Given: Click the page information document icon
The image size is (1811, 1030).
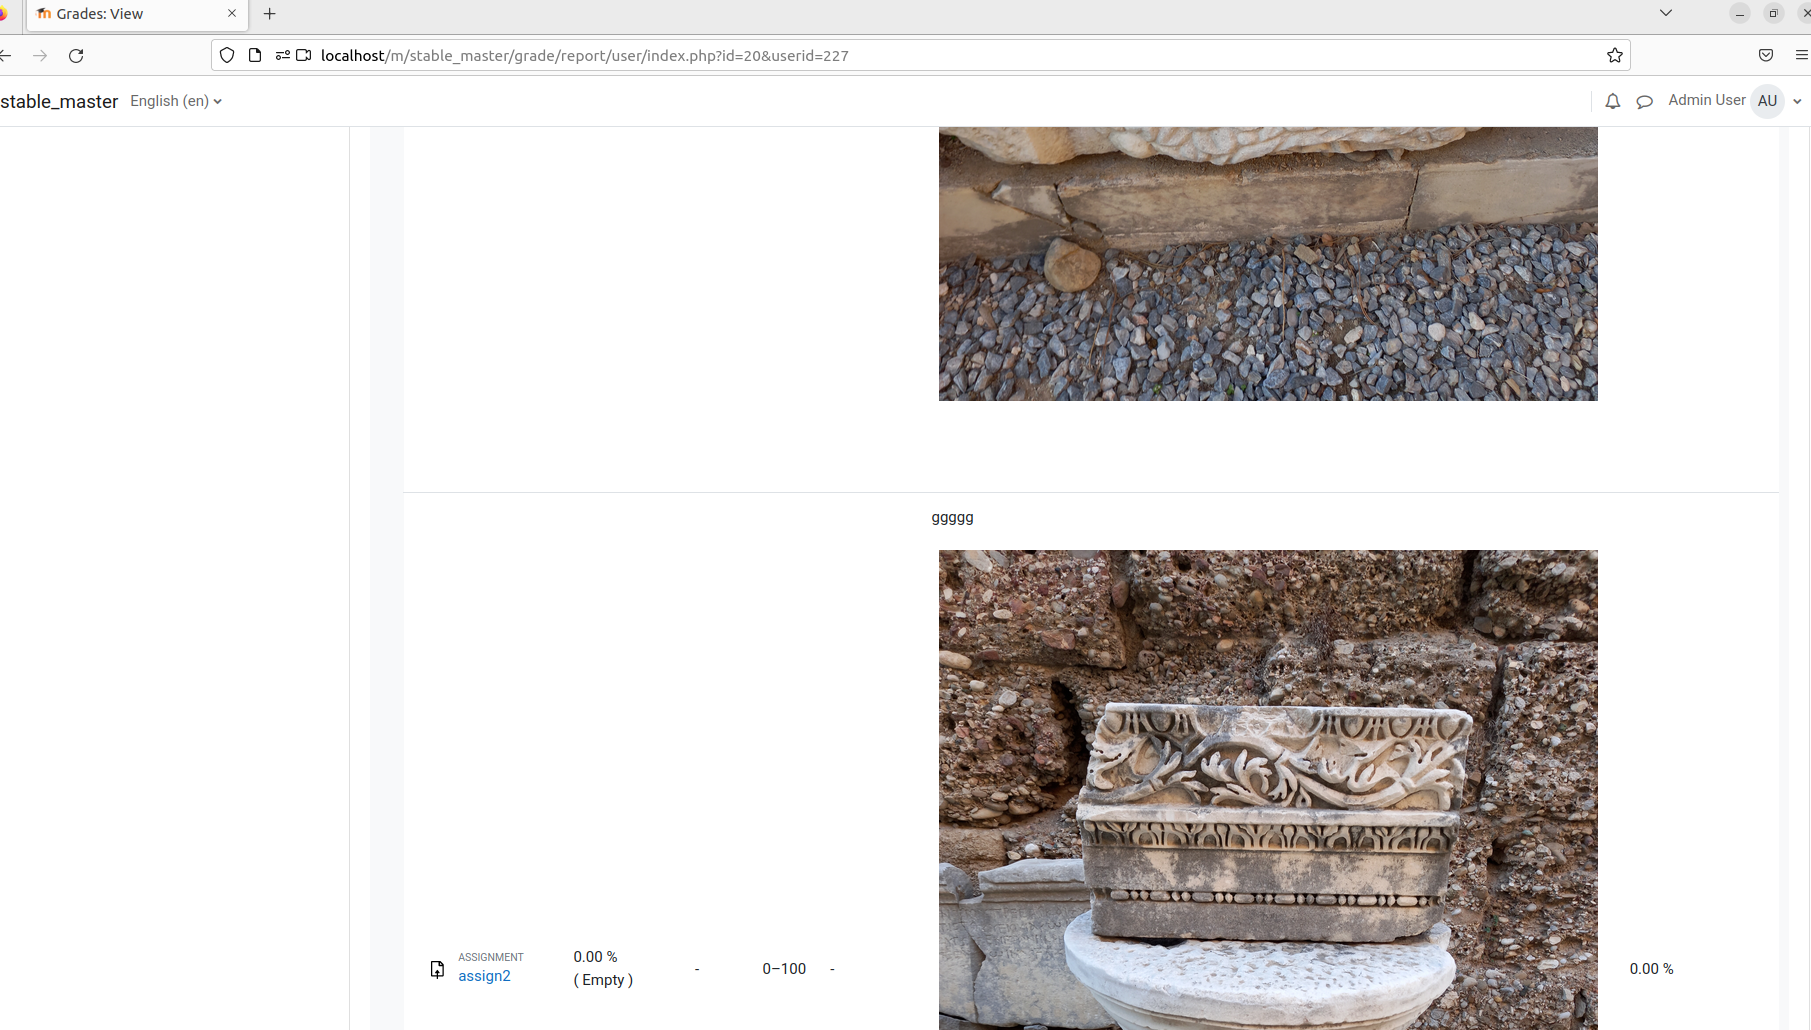Looking at the screenshot, I should point(255,56).
